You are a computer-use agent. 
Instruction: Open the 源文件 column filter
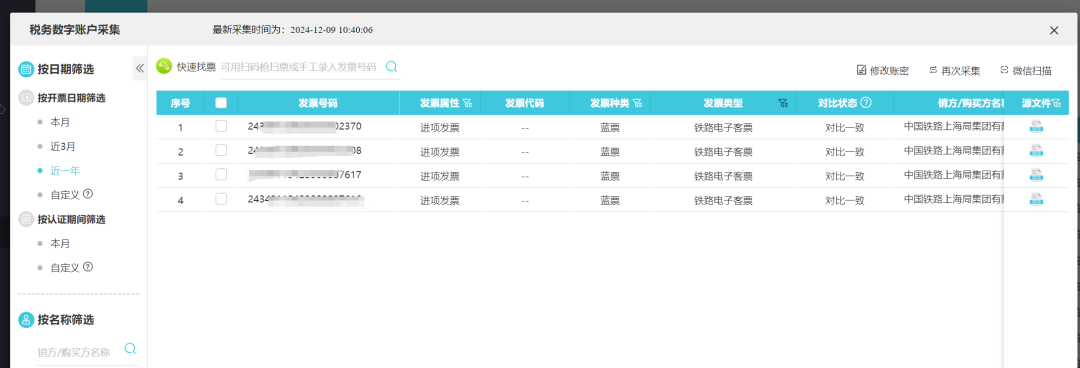1057,103
